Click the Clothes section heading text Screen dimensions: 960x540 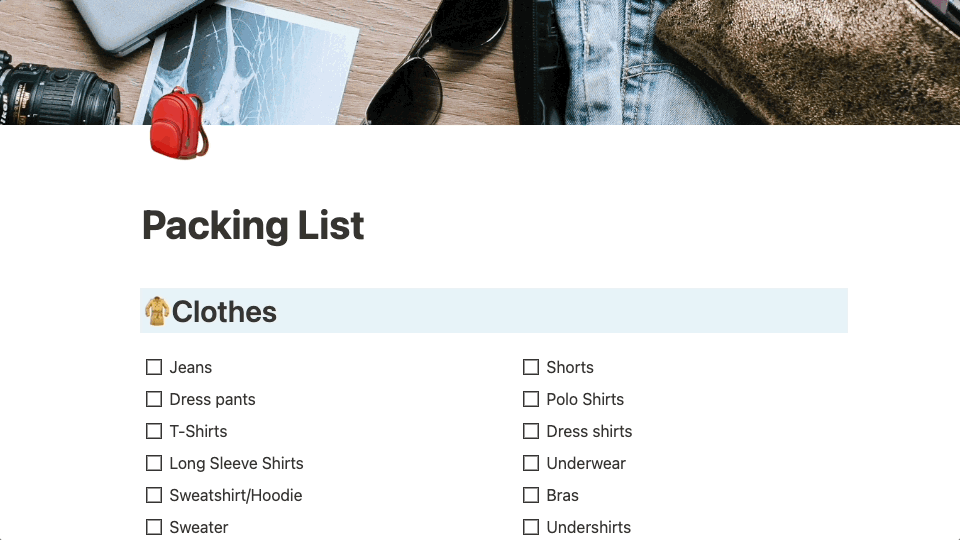pyautogui.click(x=224, y=312)
